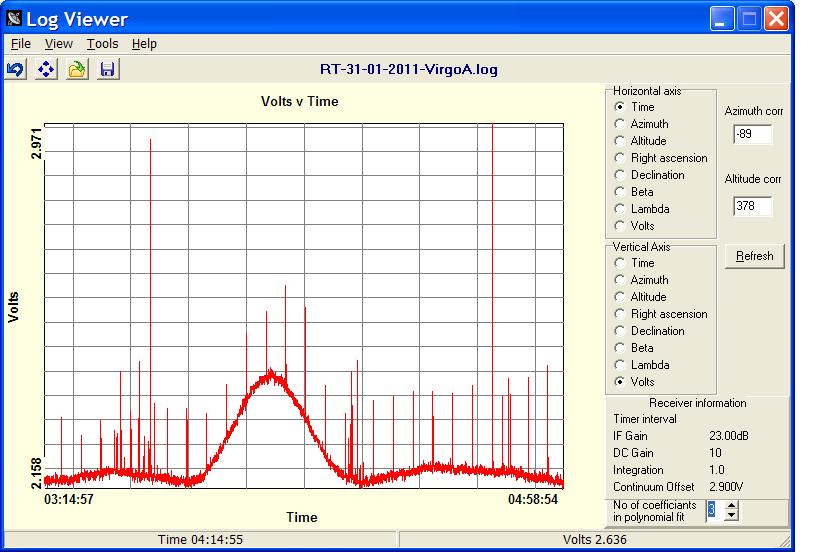
Task: Decrease polynomial coefficients with down arrow
Action: coord(731,516)
